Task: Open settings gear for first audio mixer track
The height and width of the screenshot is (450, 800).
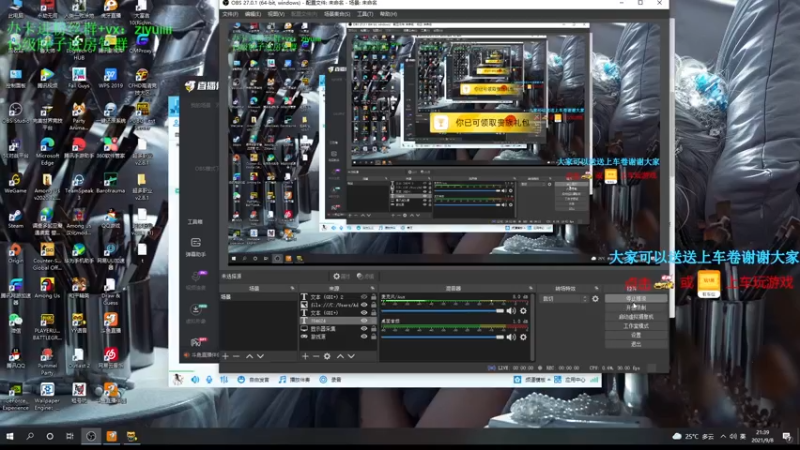Action: pyautogui.click(x=523, y=311)
